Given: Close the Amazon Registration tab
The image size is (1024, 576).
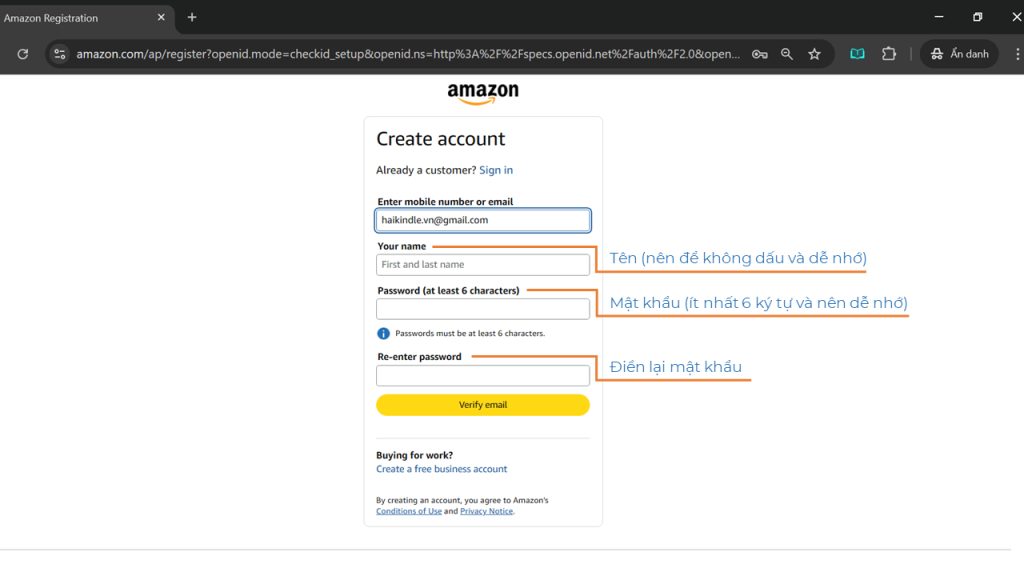Looking at the screenshot, I should [161, 18].
